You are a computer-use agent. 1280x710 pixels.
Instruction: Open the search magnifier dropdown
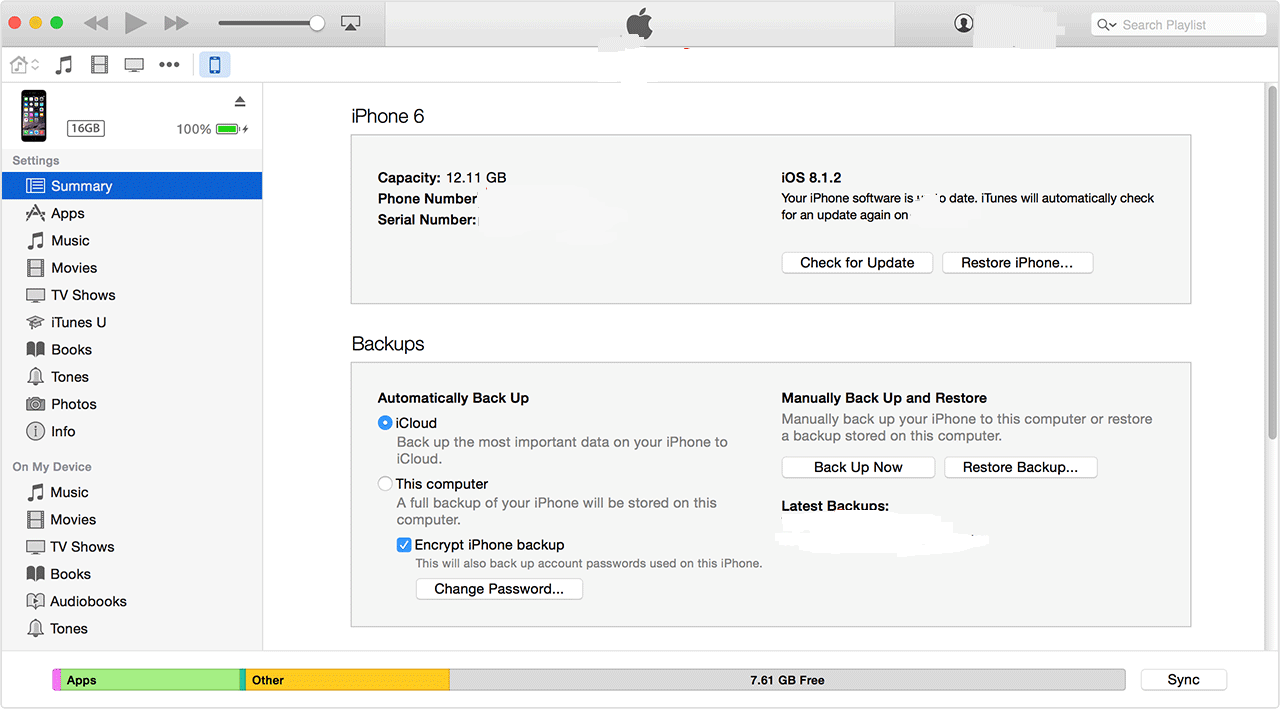1106,25
